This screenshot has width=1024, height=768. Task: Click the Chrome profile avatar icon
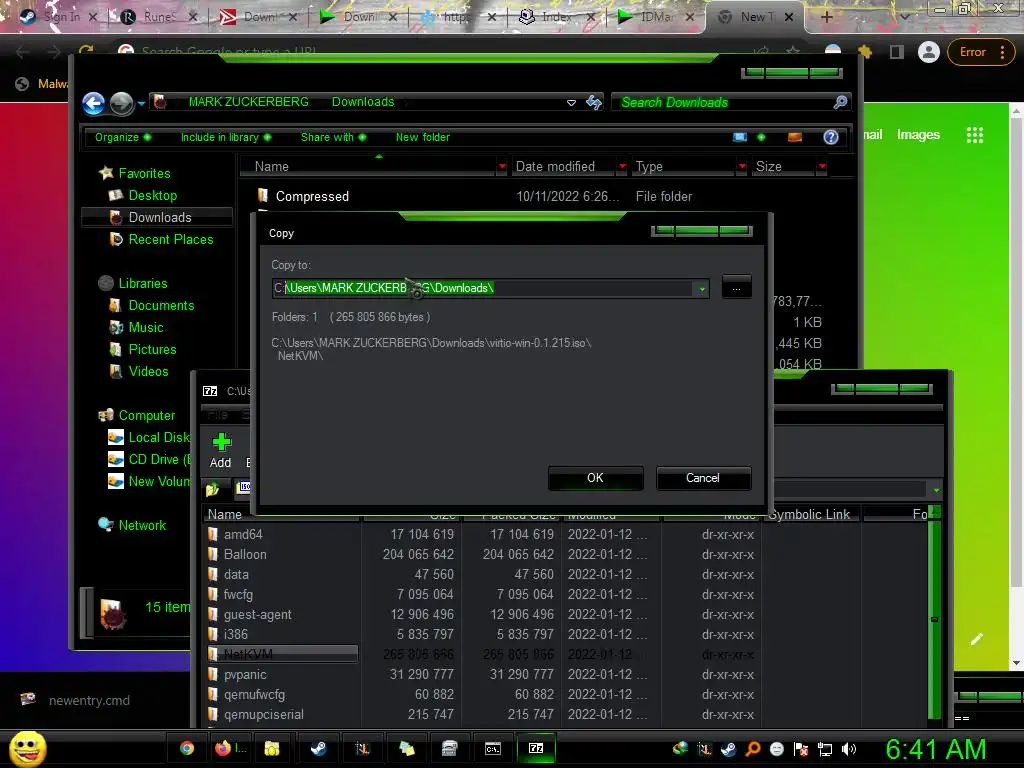click(x=928, y=52)
